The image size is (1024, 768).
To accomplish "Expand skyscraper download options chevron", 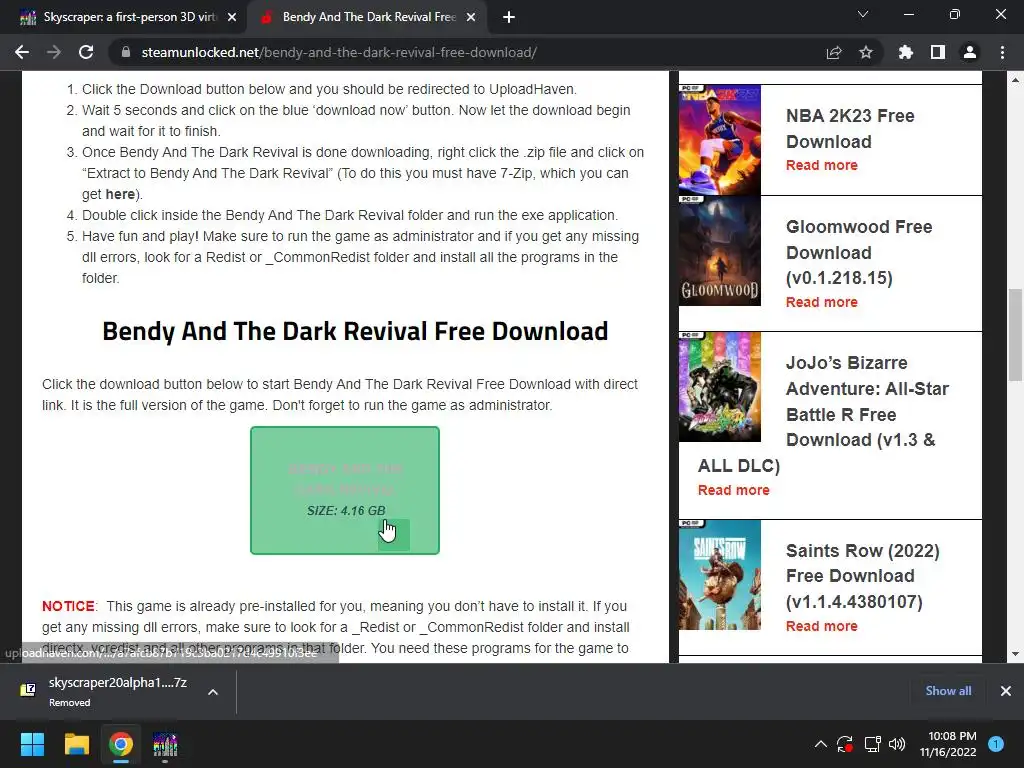I will (213, 692).
